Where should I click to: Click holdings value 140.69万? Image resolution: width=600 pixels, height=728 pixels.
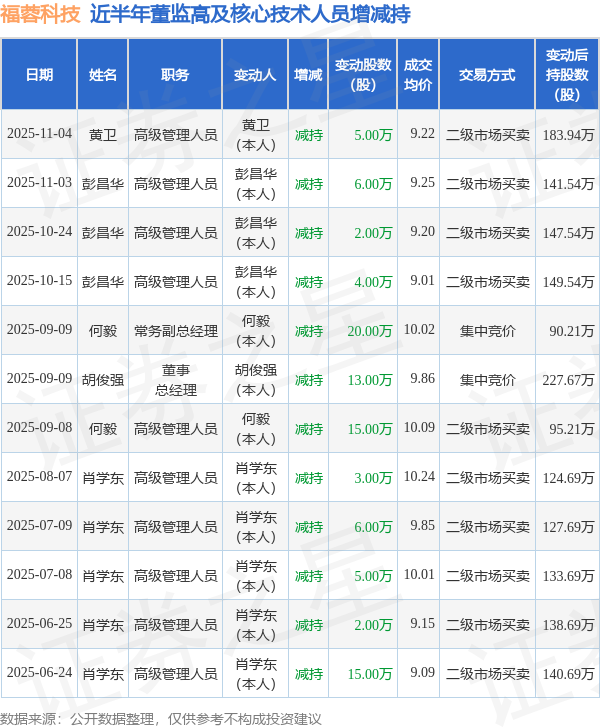pyautogui.click(x=568, y=674)
